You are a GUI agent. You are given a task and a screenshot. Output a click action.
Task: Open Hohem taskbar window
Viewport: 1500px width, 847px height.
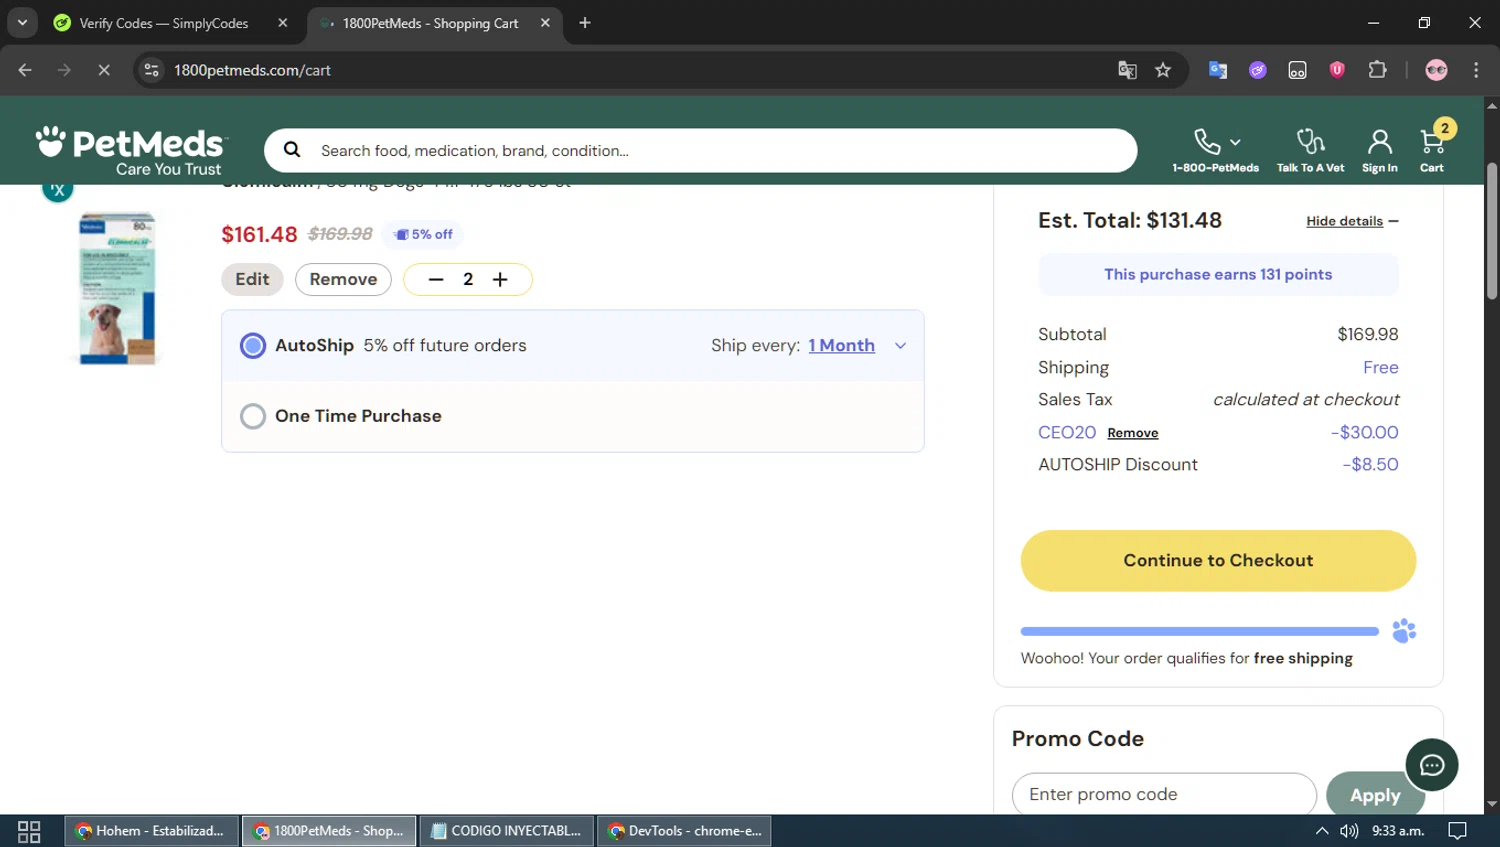pyautogui.click(x=152, y=831)
